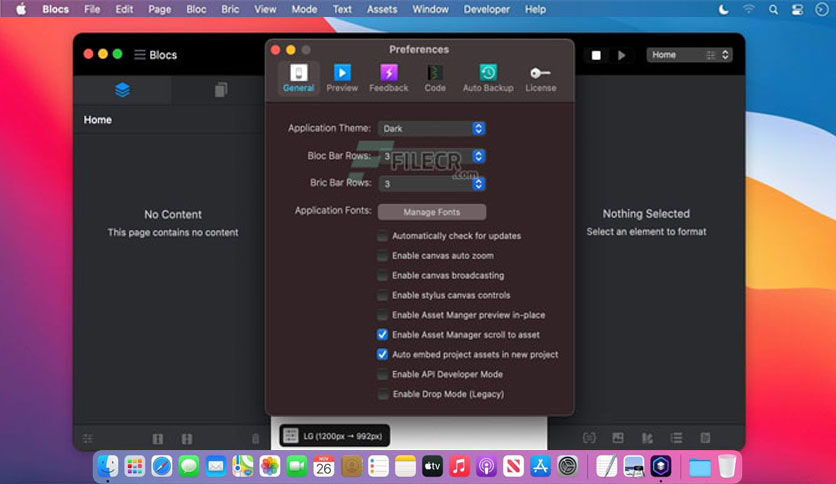Select the pages icon in Blocs sidebar
Screen dimensions: 836x484
tap(221, 90)
